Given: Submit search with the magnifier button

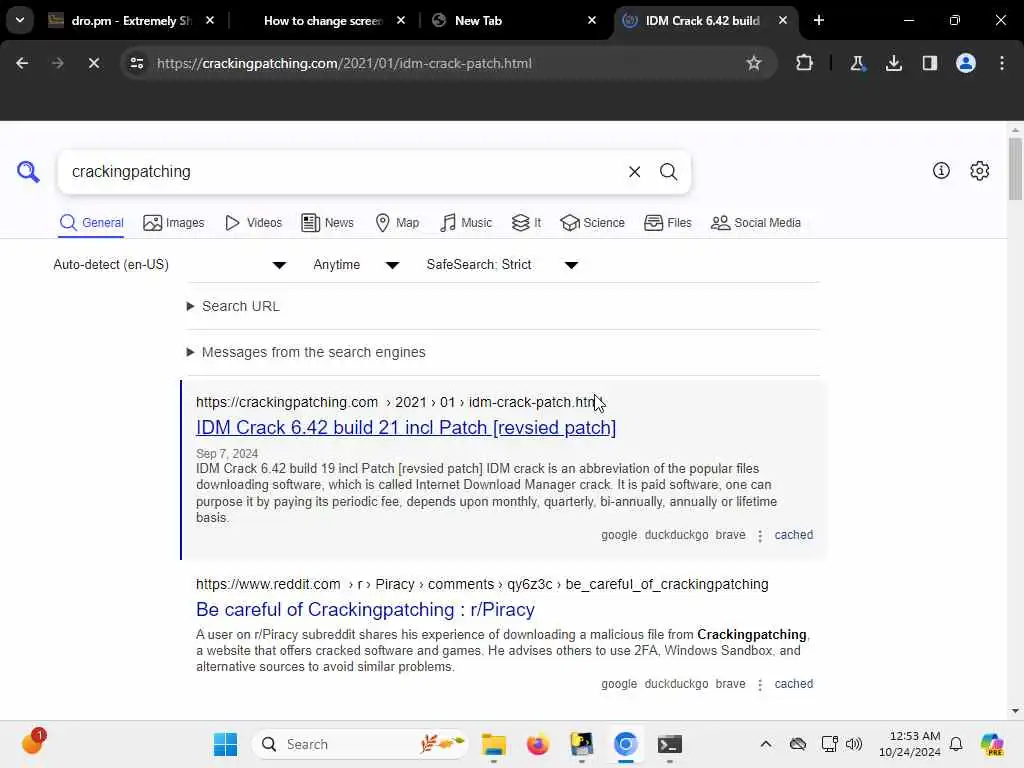Looking at the screenshot, I should pos(668,172).
